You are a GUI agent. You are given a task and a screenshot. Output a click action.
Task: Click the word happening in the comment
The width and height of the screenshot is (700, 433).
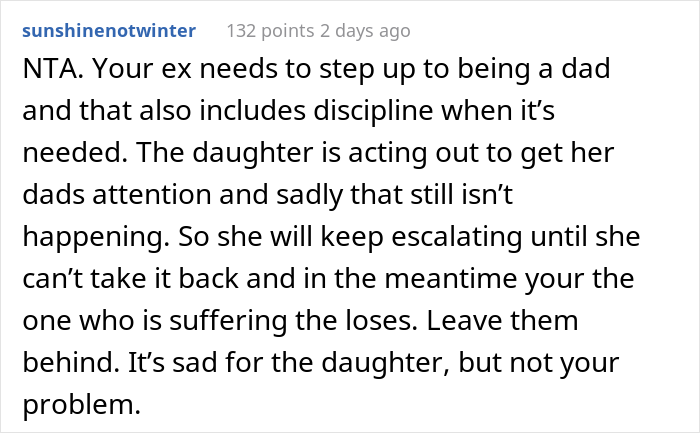(x=96, y=237)
